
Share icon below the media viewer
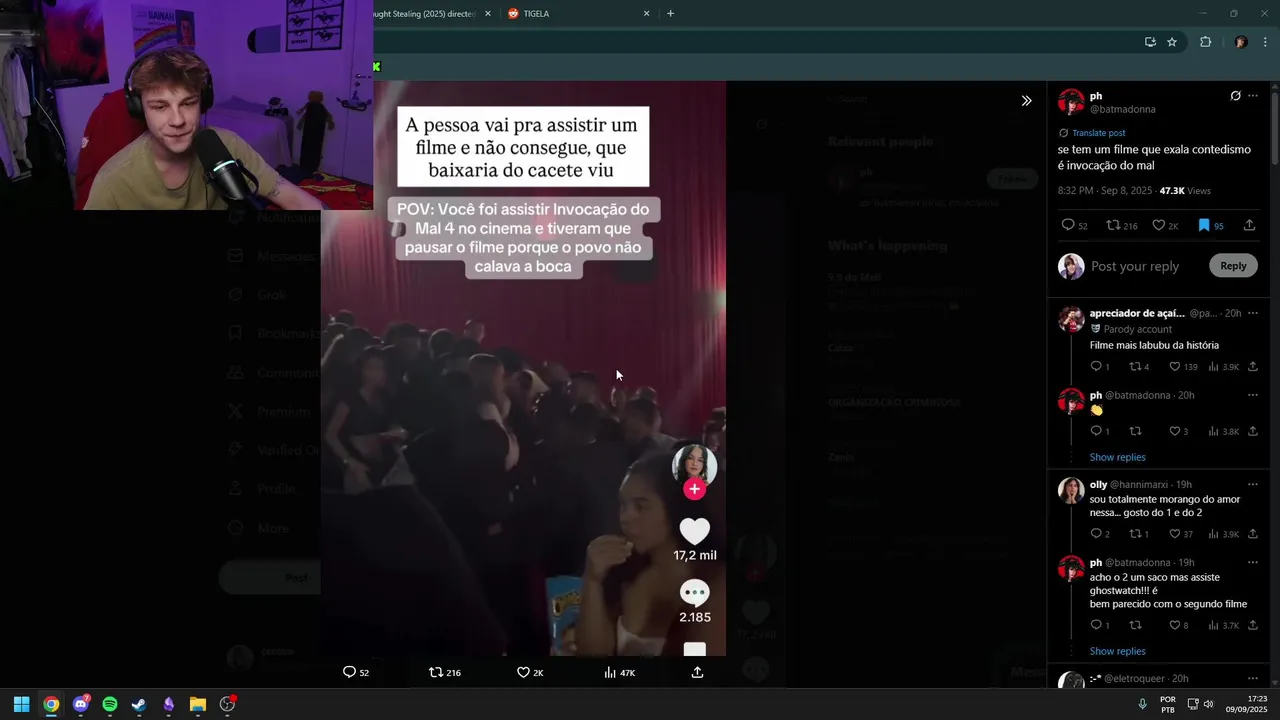(697, 673)
